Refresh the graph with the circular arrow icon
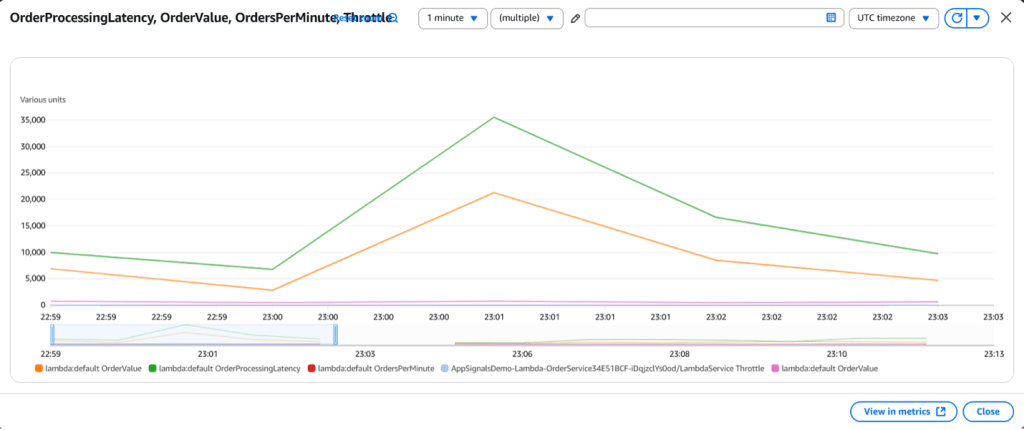Image resolution: width=1024 pixels, height=430 pixels. point(956,18)
